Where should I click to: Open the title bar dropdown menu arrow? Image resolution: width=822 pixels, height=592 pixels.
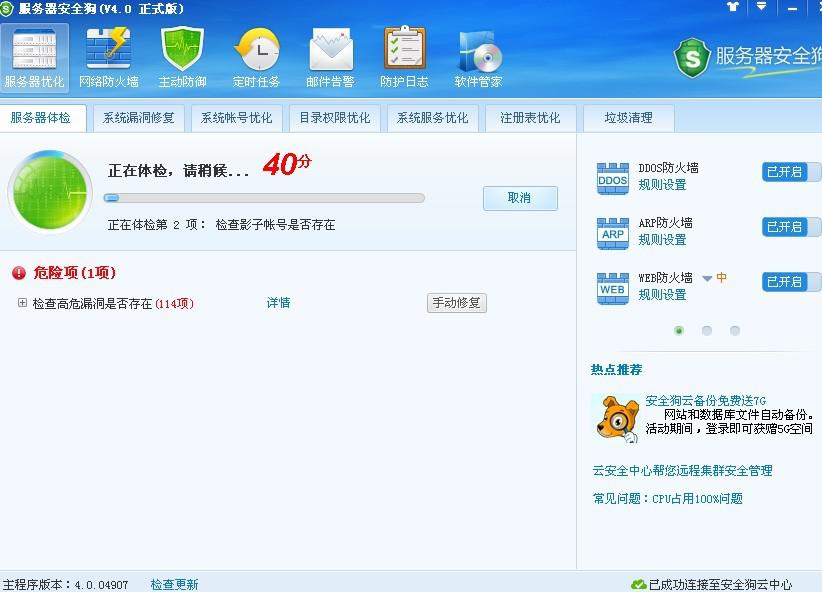click(761, 6)
